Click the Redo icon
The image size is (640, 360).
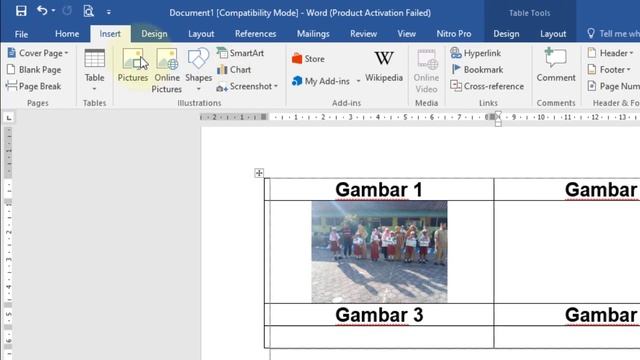[x=67, y=11]
